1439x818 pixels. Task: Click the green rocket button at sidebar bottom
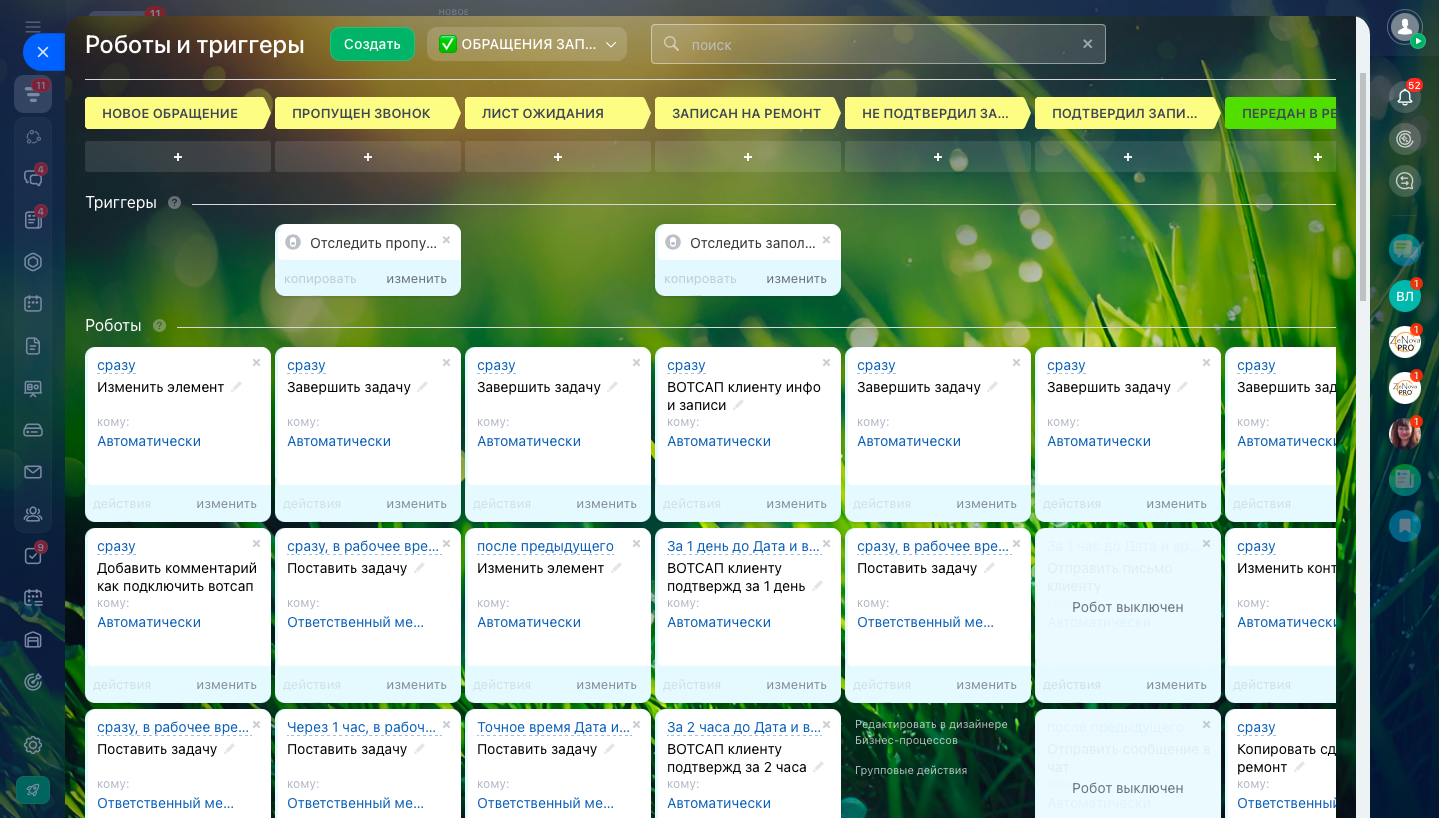tap(33, 790)
